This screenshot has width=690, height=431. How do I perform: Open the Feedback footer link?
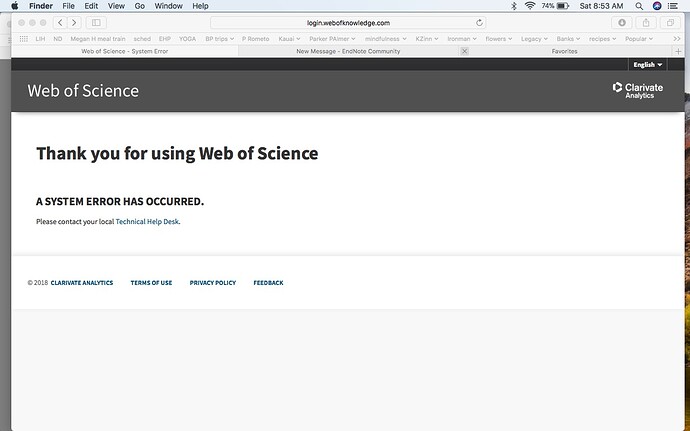click(268, 283)
